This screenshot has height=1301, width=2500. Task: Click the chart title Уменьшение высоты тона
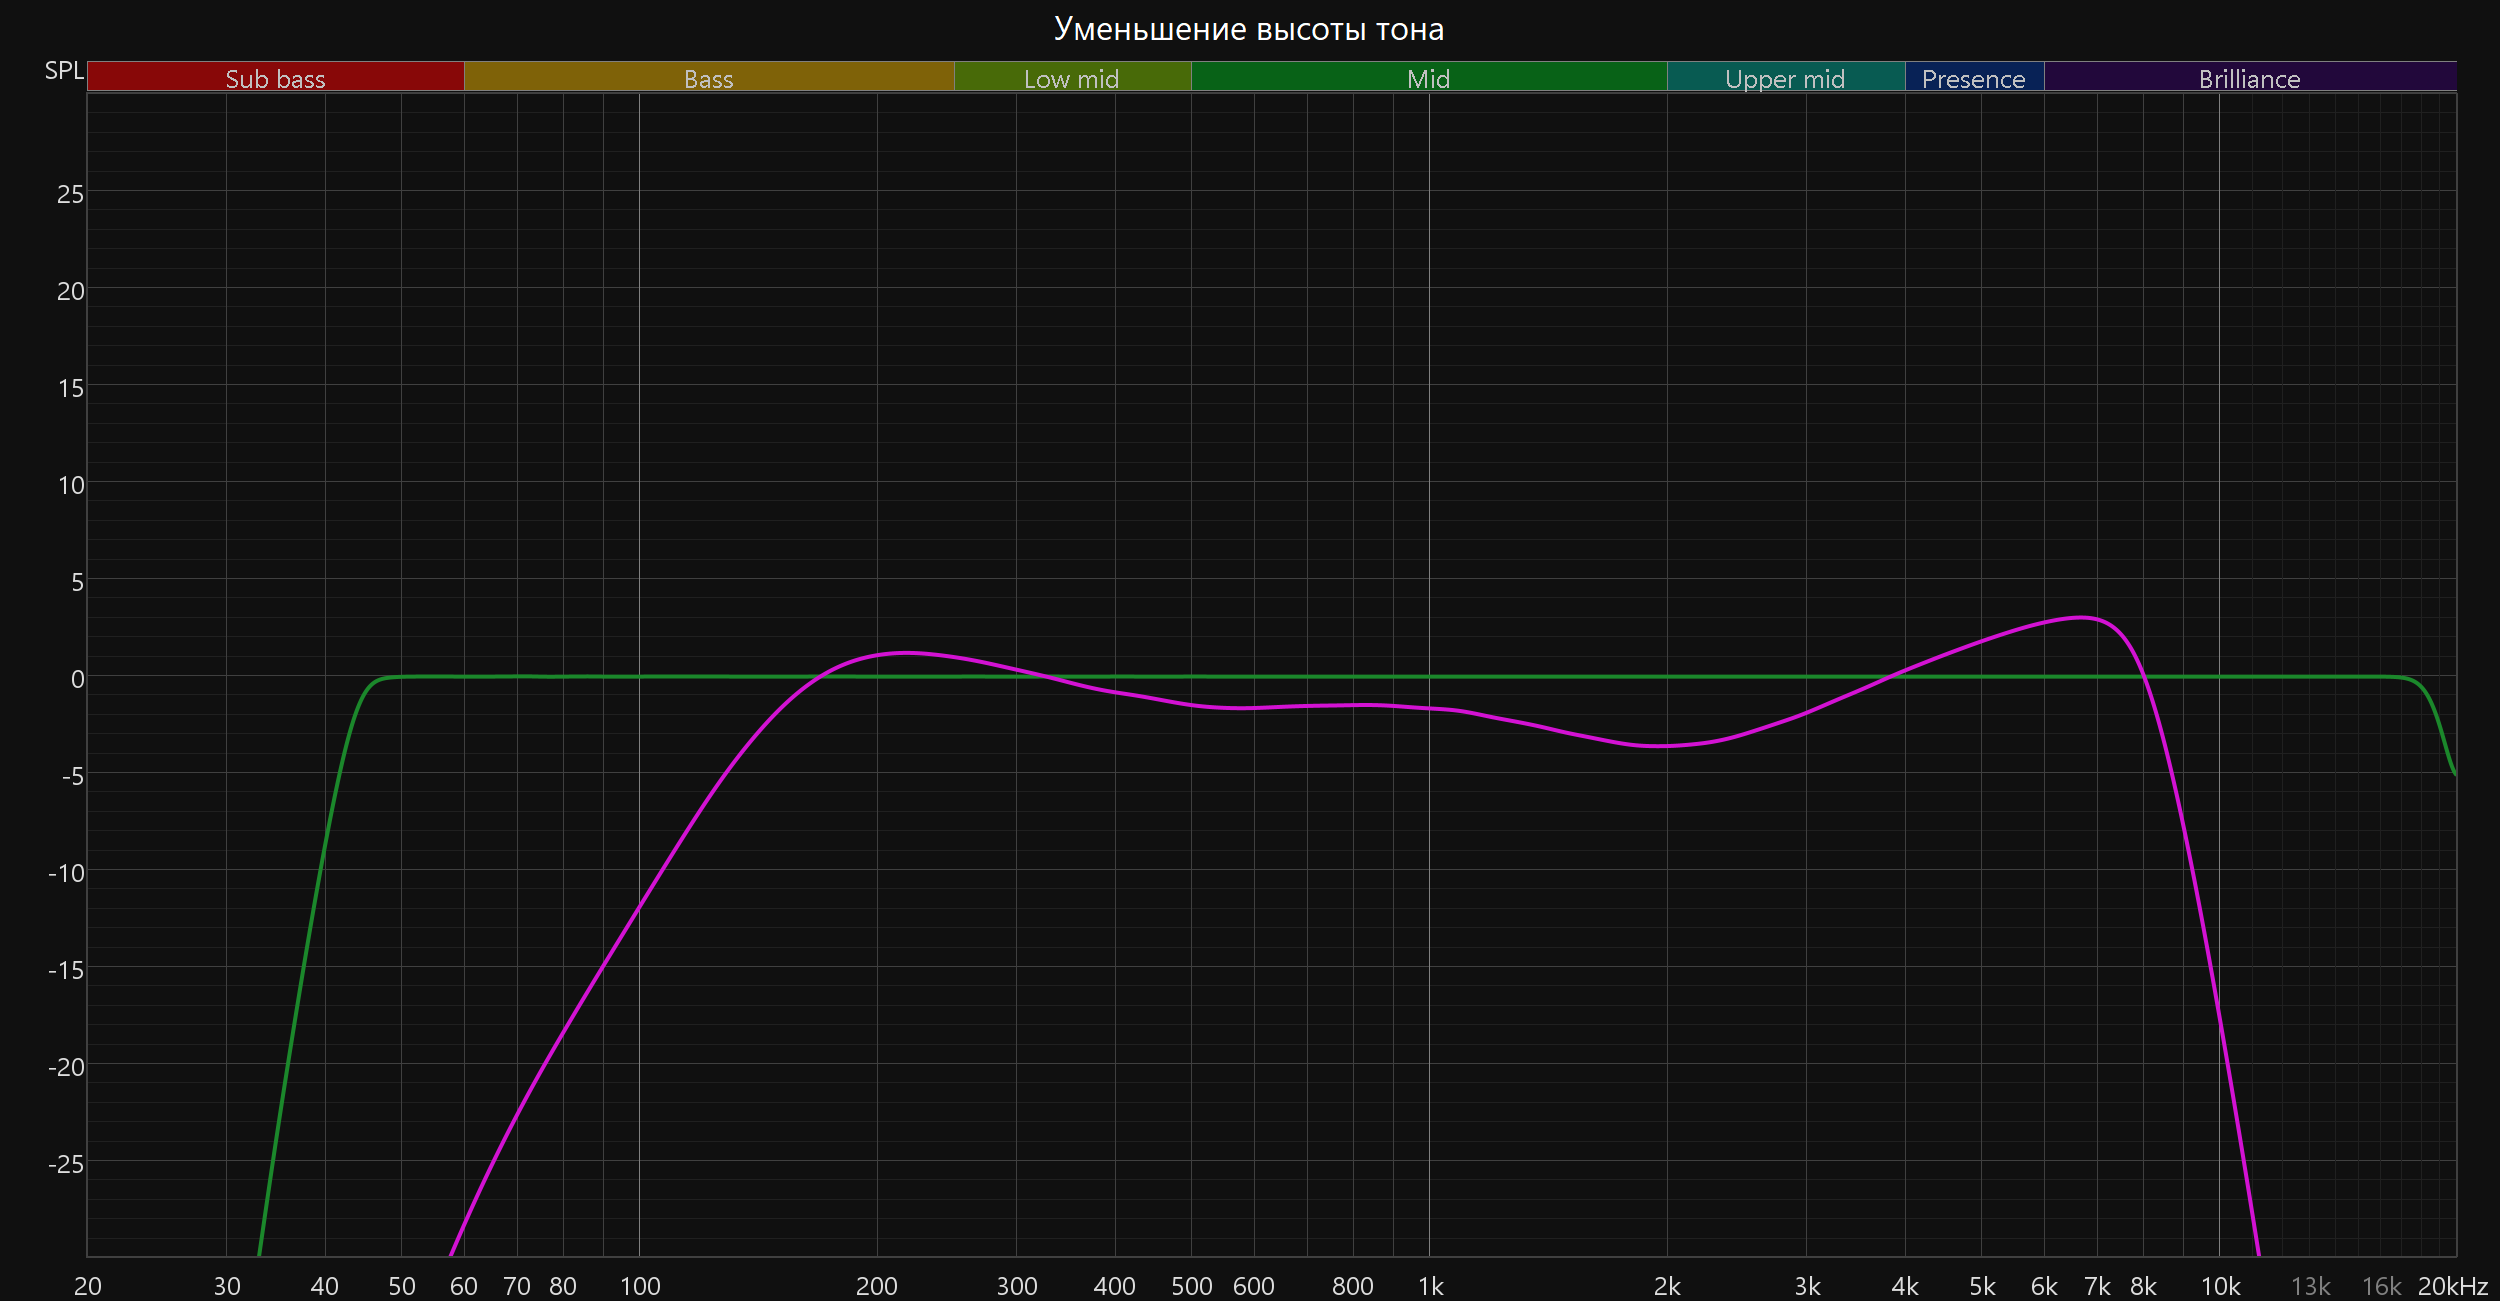point(1249,29)
